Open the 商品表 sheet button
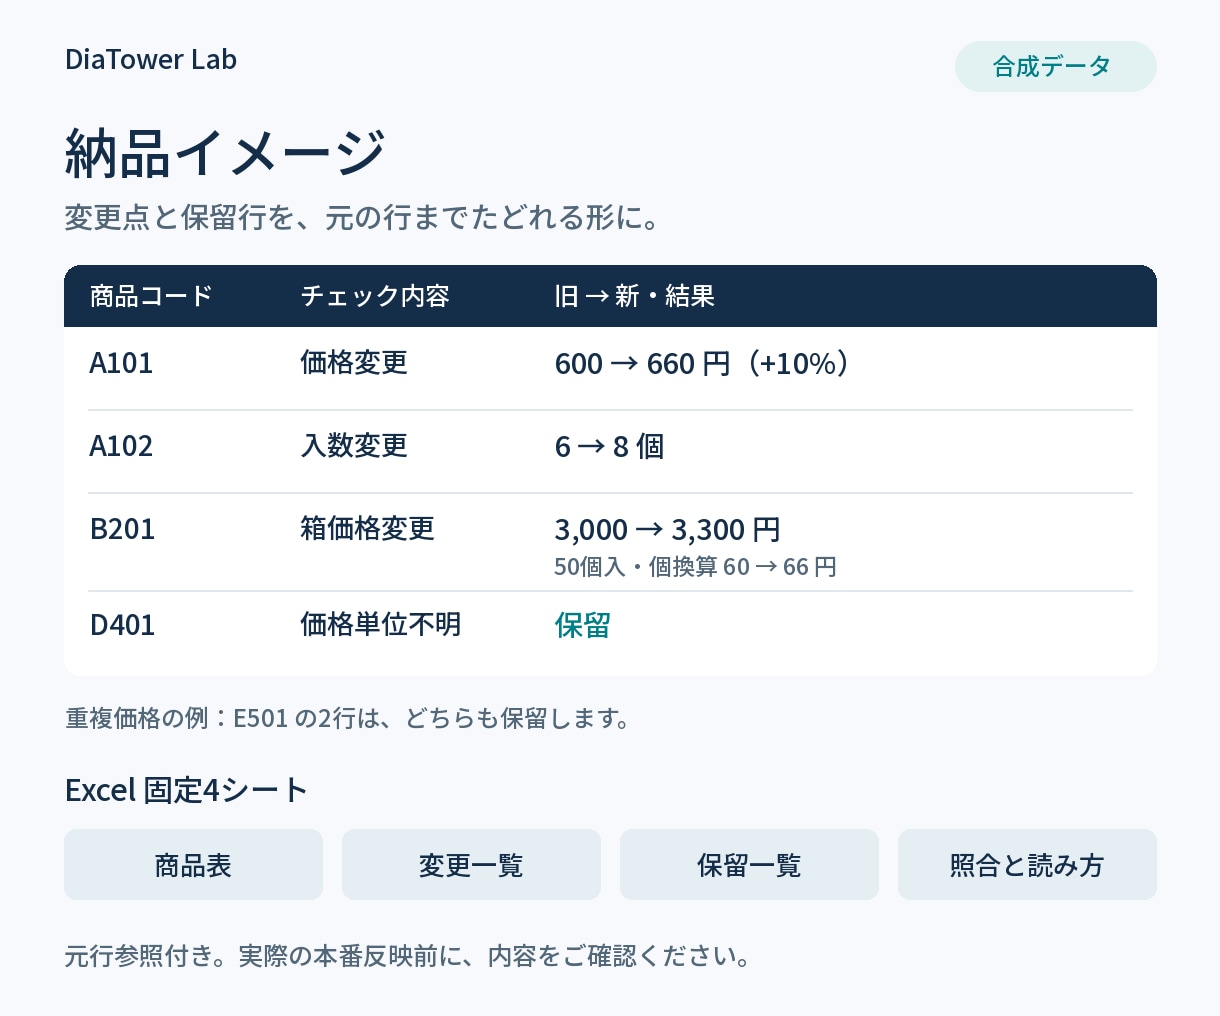Viewport: 1220px width, 1016px height. coord(193,865)
